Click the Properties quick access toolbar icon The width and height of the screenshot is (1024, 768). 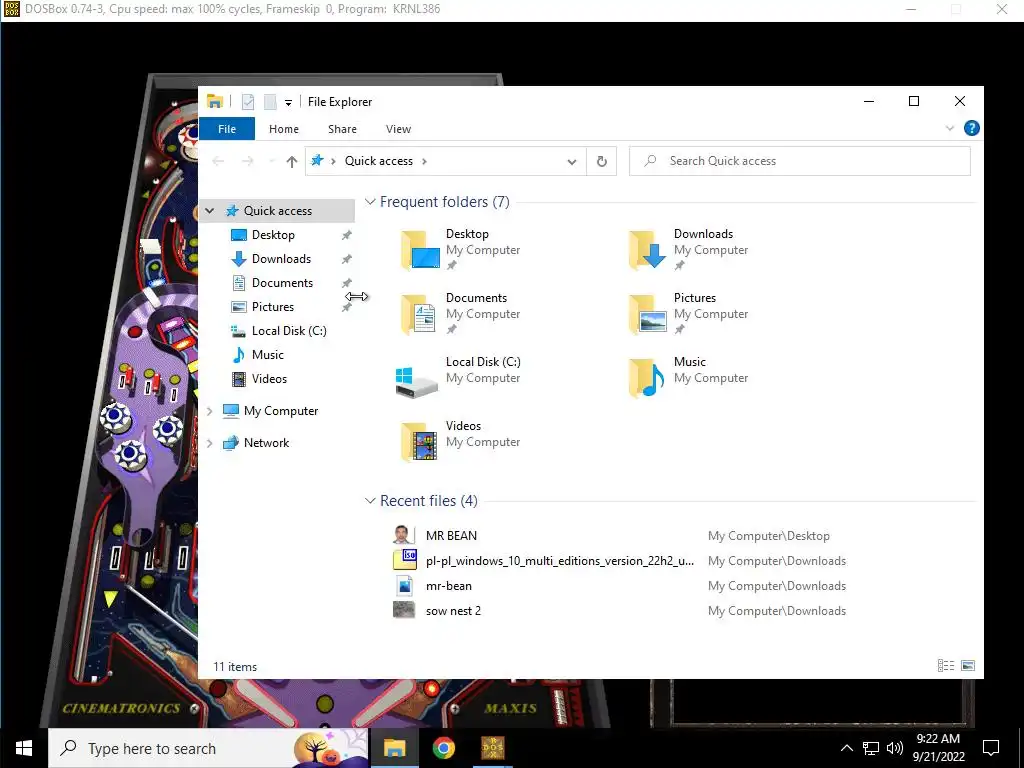pyautogui.click(x=248, y=102)
